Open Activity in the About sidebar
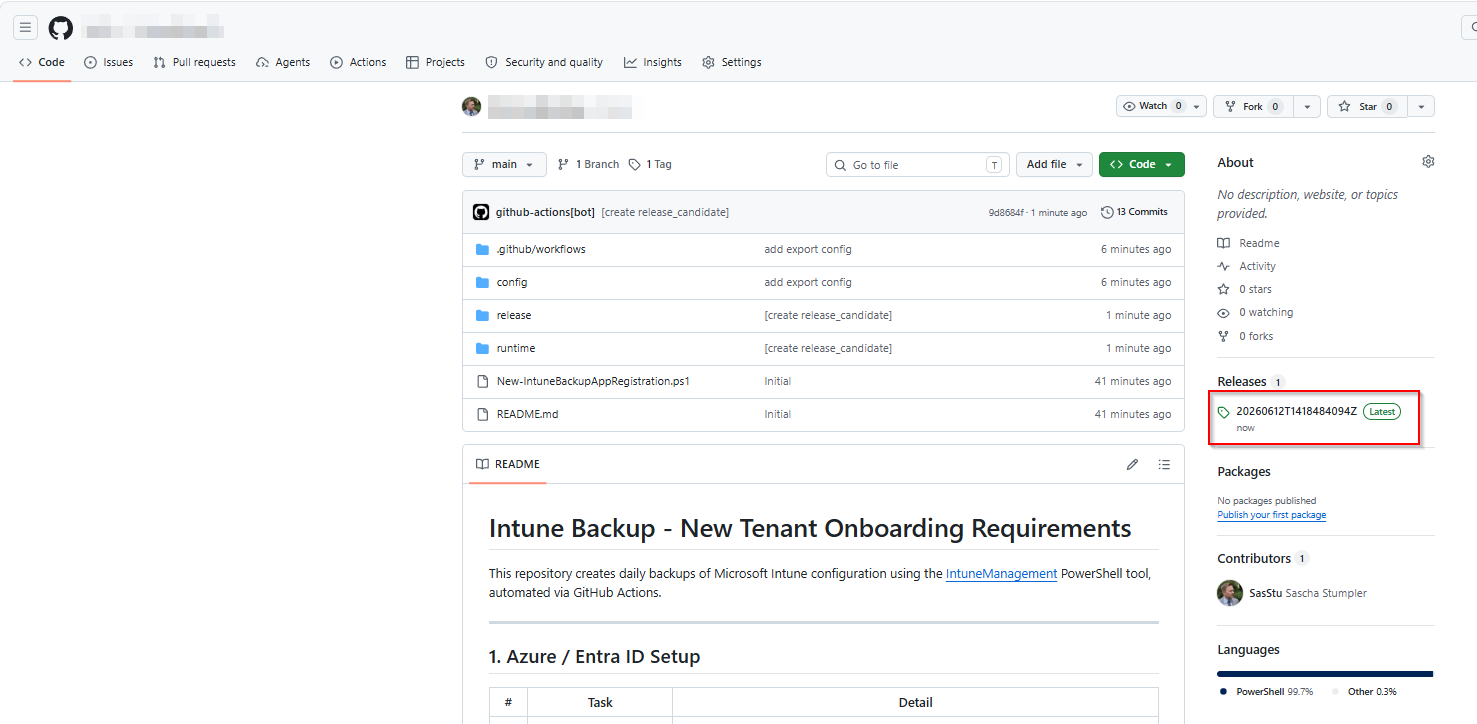1477x724 pixels. coord(1246,266)
